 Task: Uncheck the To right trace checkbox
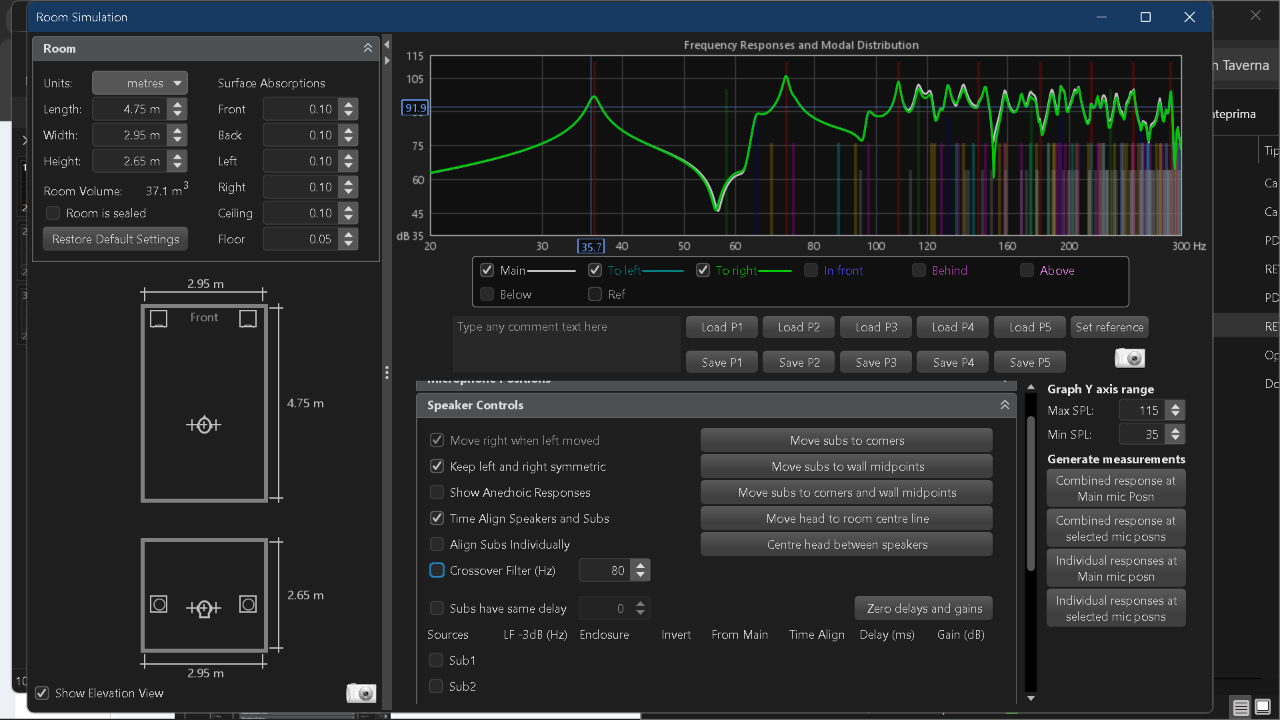click(703, 270)
